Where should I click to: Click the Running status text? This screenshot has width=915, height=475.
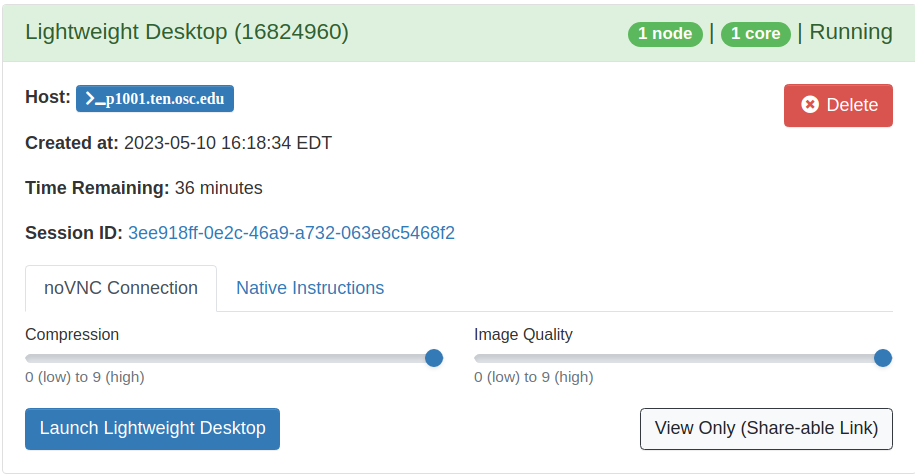click(x=851, y=32)
